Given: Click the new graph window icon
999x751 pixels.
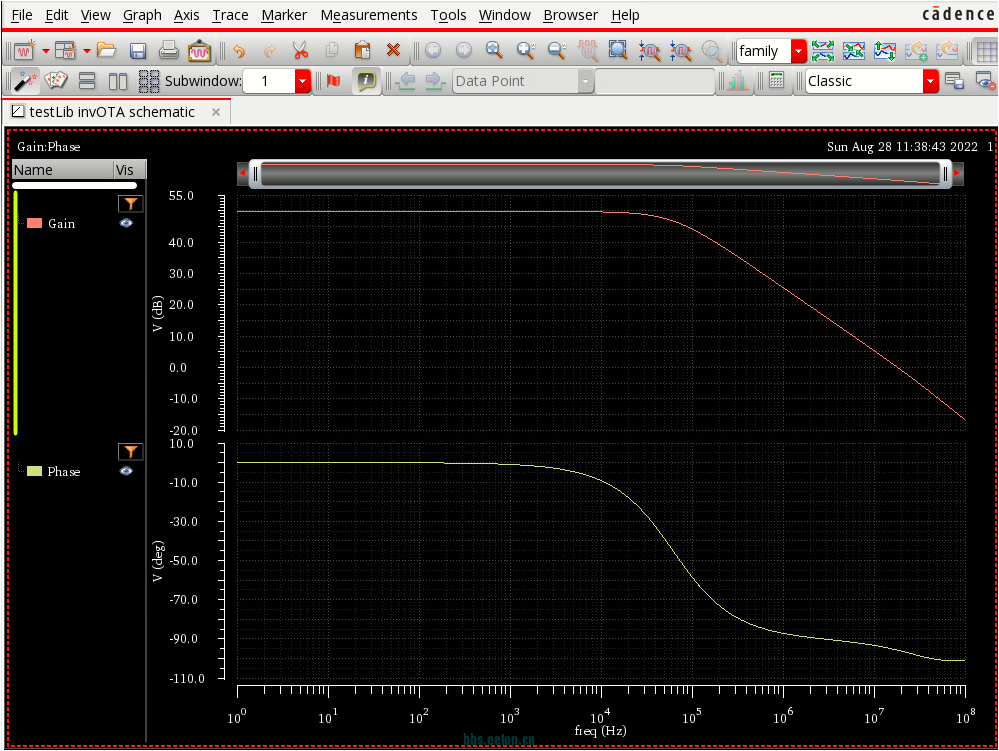Looking at the screenshot, I should point(24,50).
